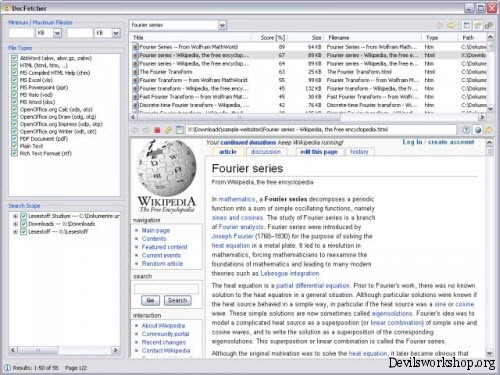Open the partial differential equation link
The width and height of the screenshot is (500, 375).
tap(313, 286)
